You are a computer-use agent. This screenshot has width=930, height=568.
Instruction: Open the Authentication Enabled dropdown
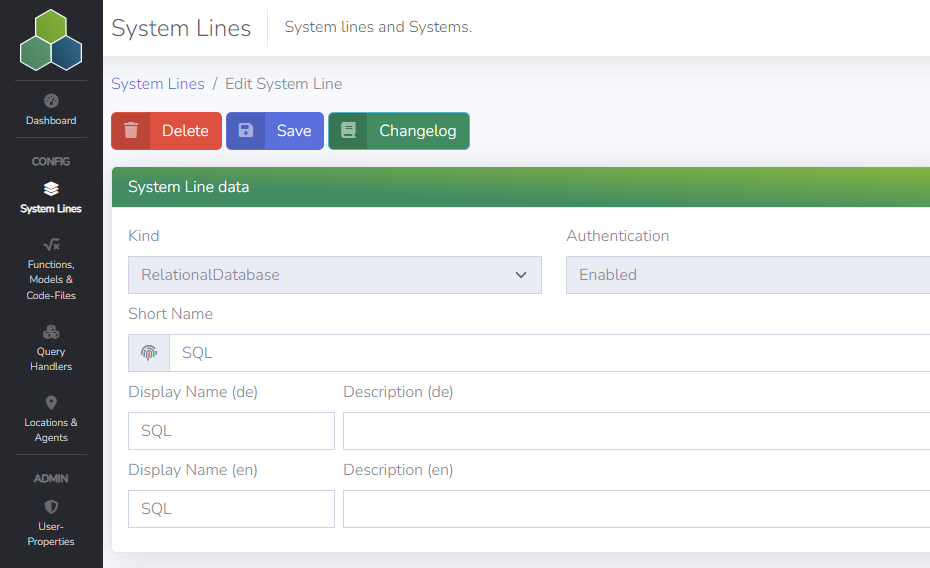click(x=748, y=275)
